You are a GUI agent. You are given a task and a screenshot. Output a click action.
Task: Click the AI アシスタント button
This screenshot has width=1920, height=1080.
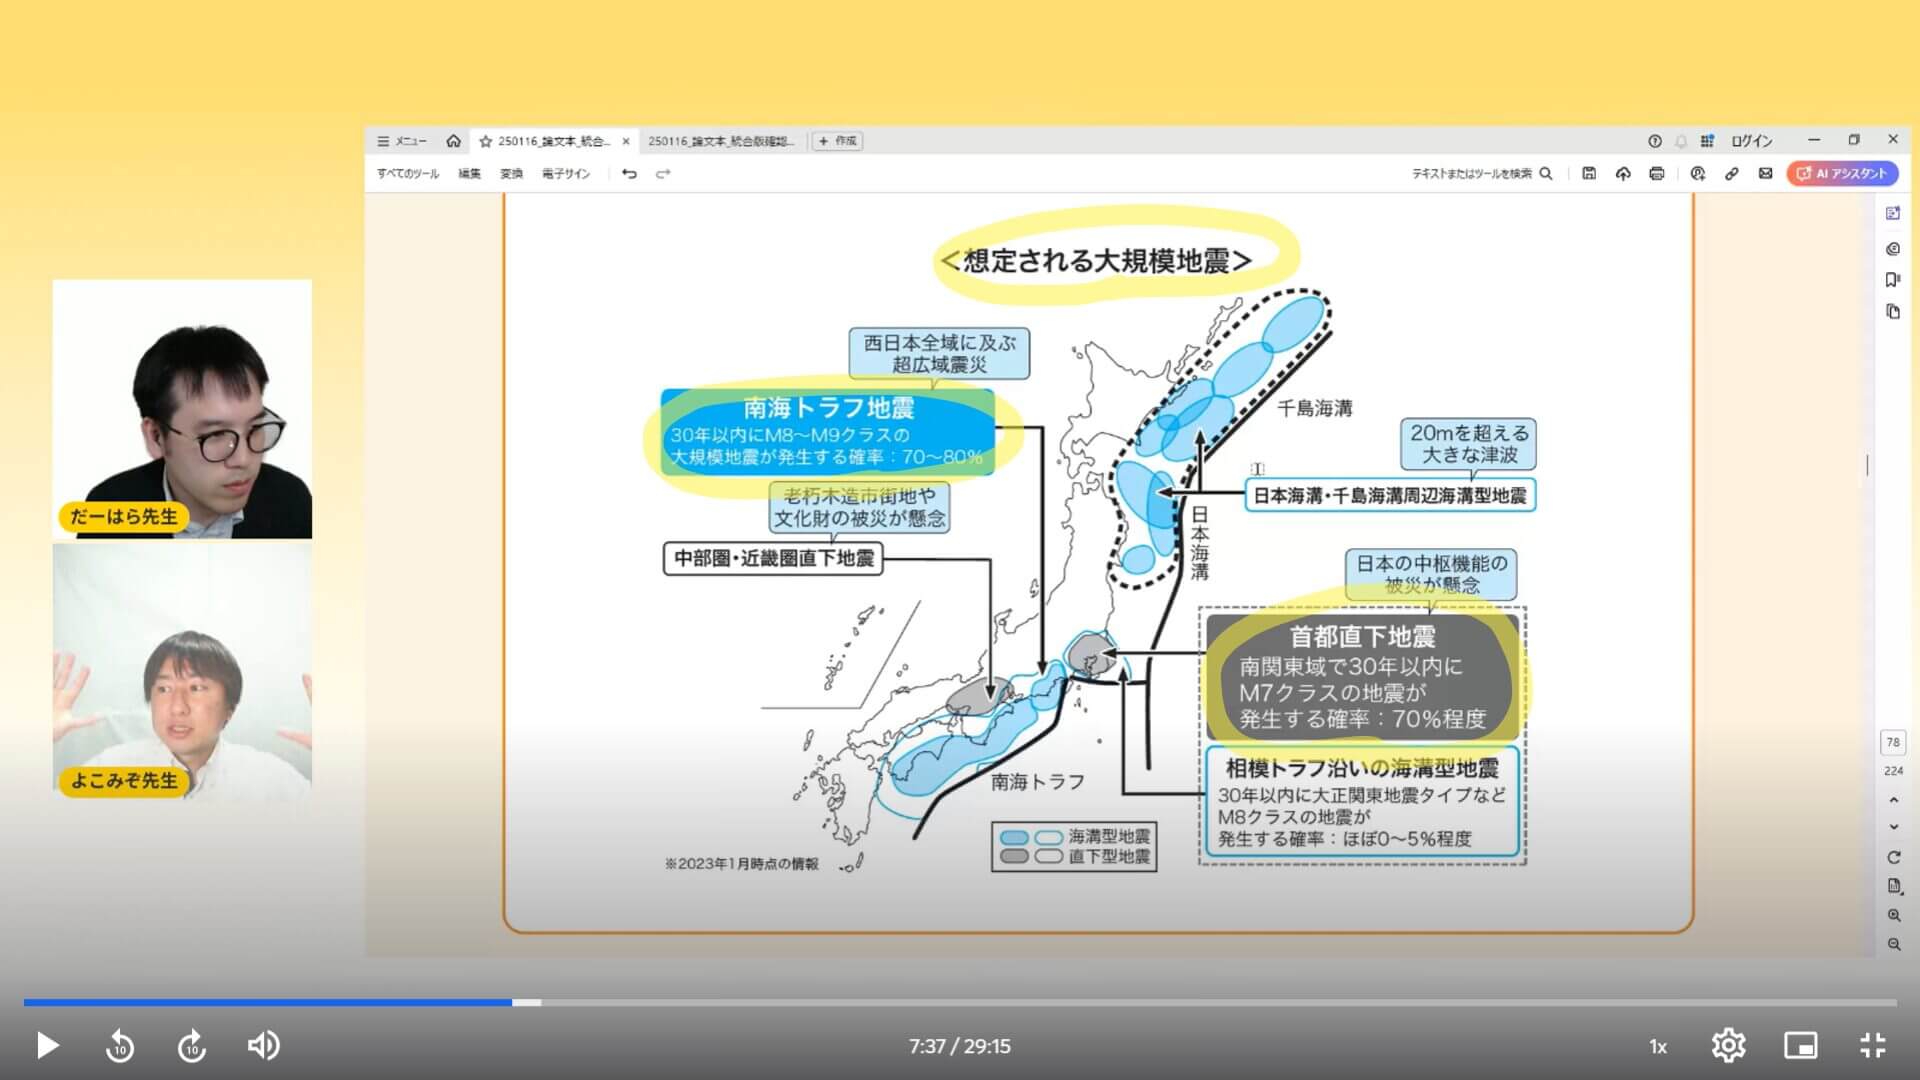click(1842, 174)
